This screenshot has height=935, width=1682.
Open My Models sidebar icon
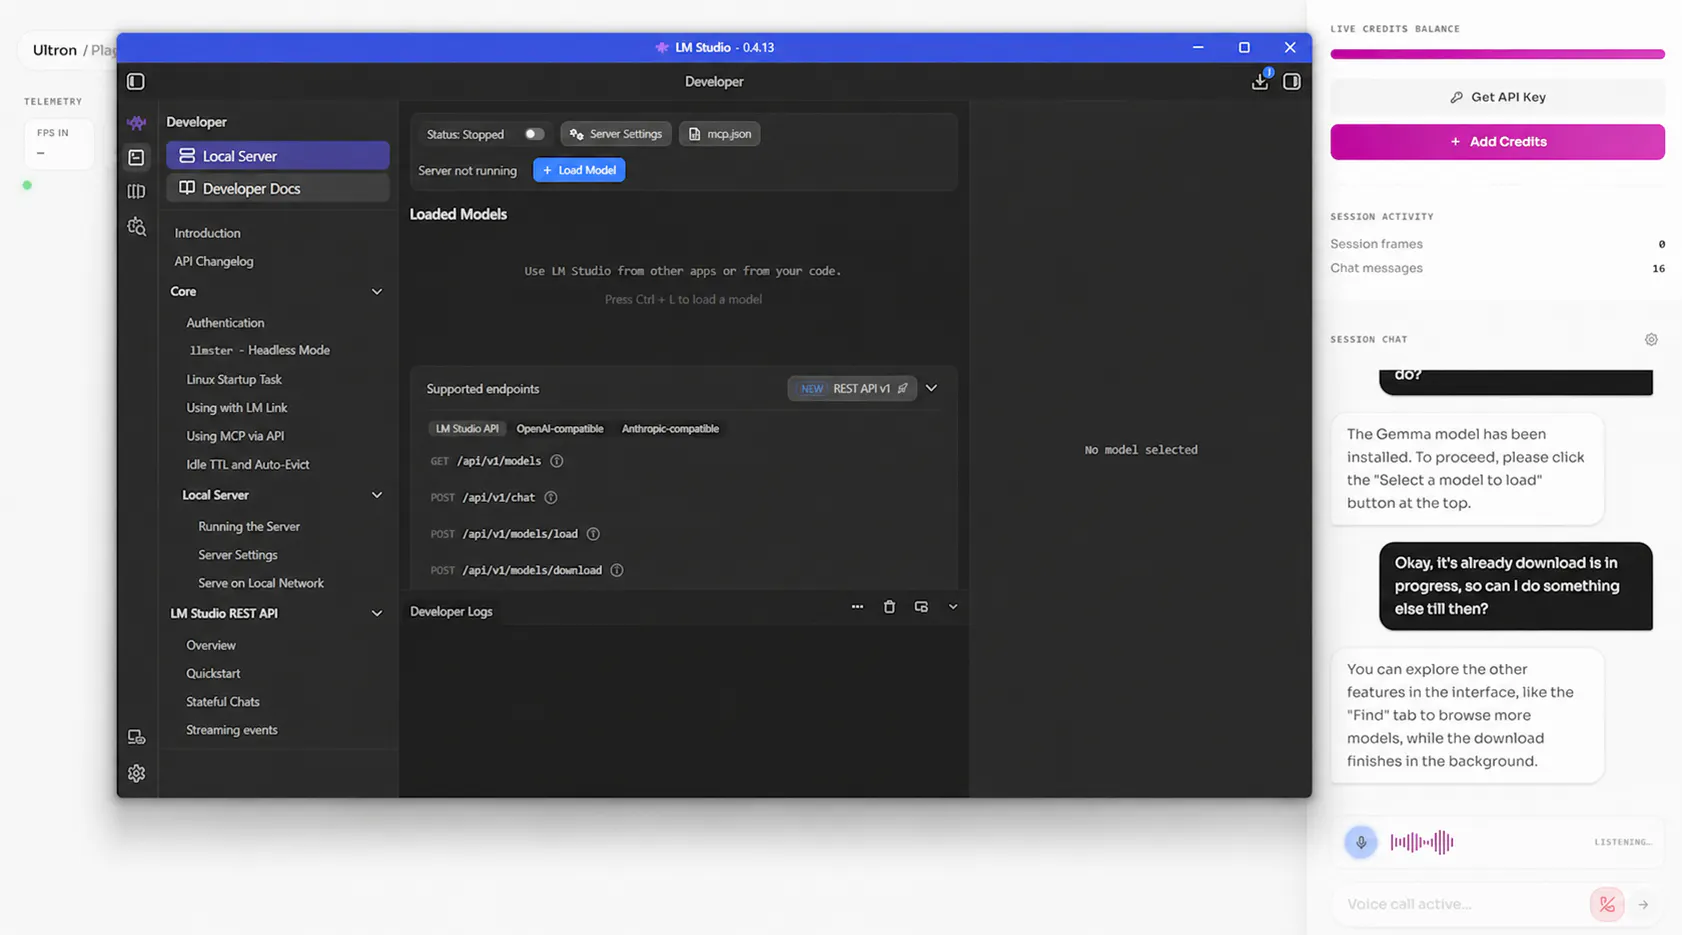pyautogui.click(x=136, y=192)
